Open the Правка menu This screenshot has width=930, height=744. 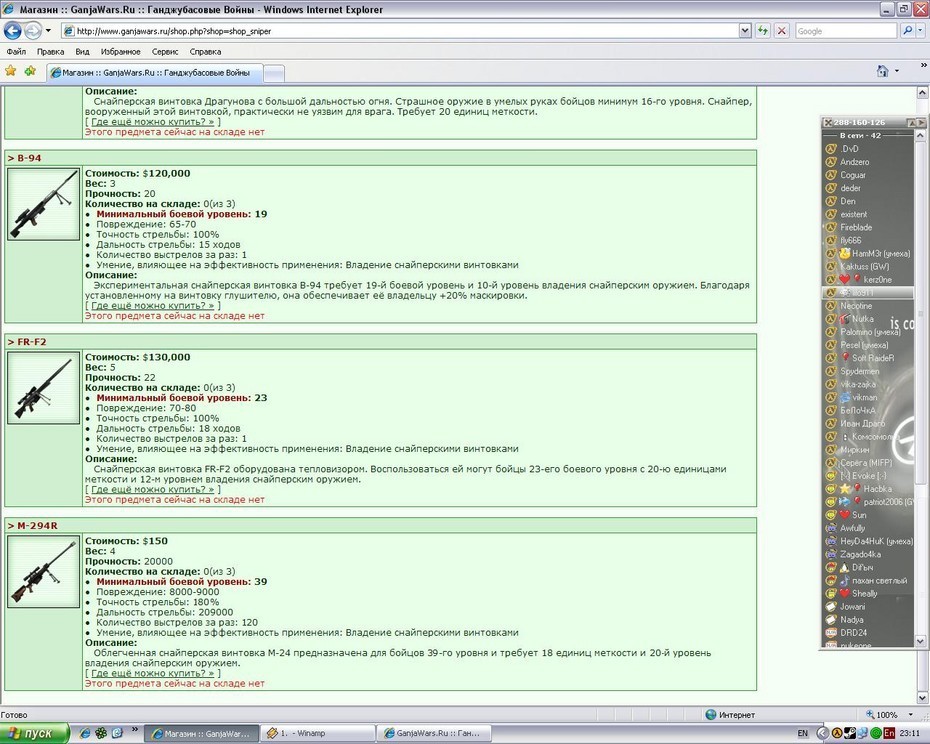[50, 52]
